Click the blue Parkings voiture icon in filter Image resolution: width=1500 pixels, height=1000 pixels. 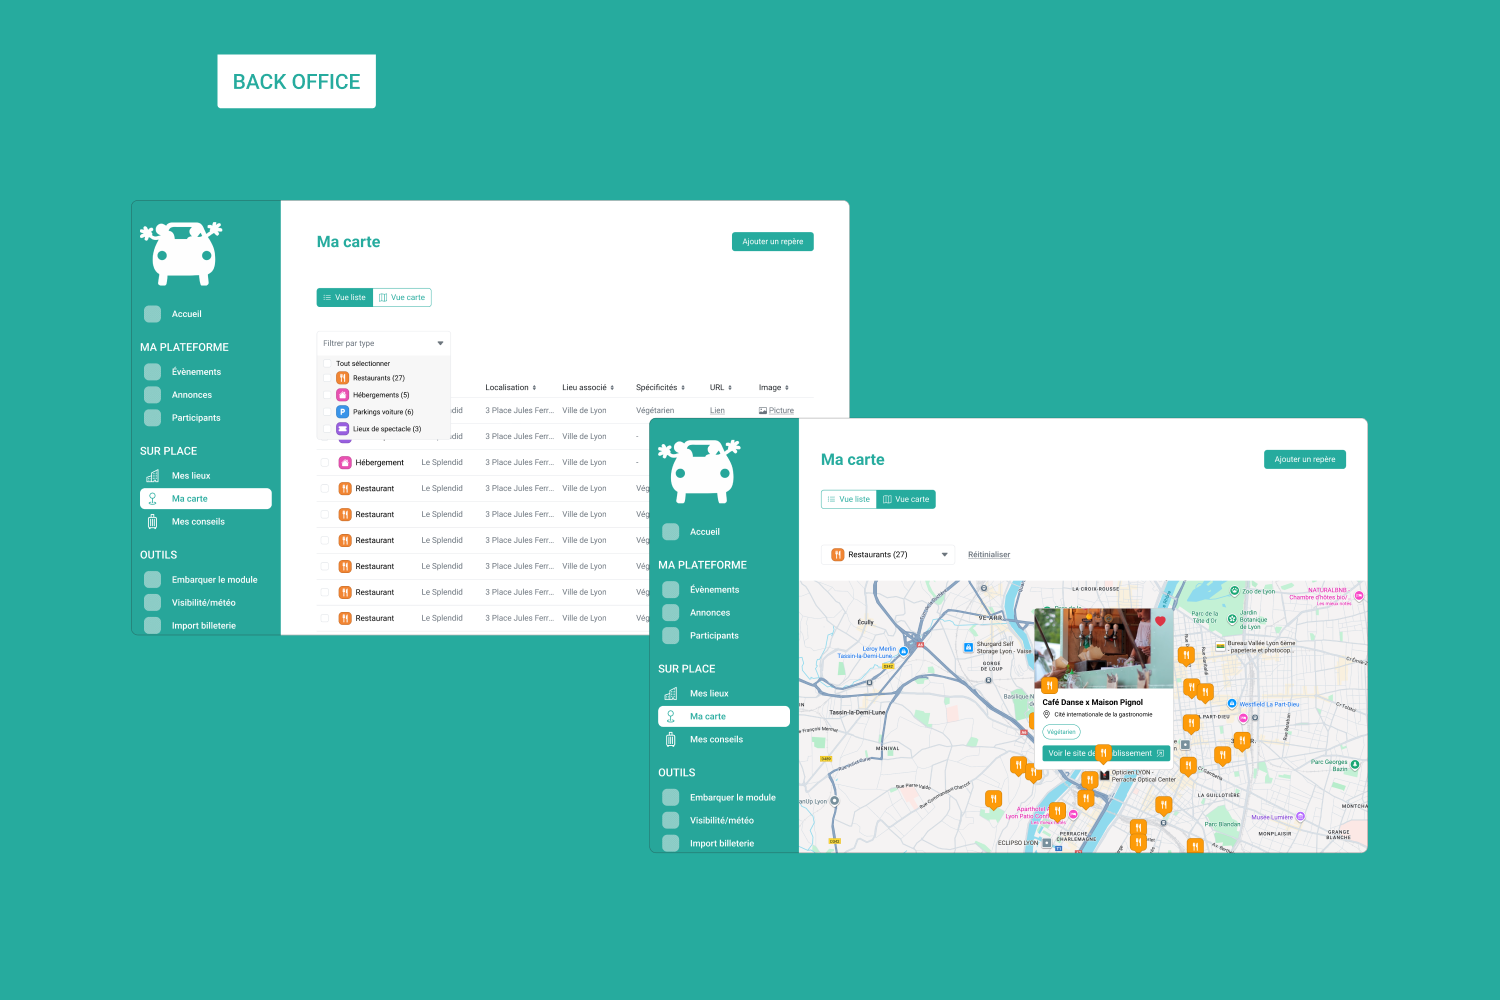point(342,412)
